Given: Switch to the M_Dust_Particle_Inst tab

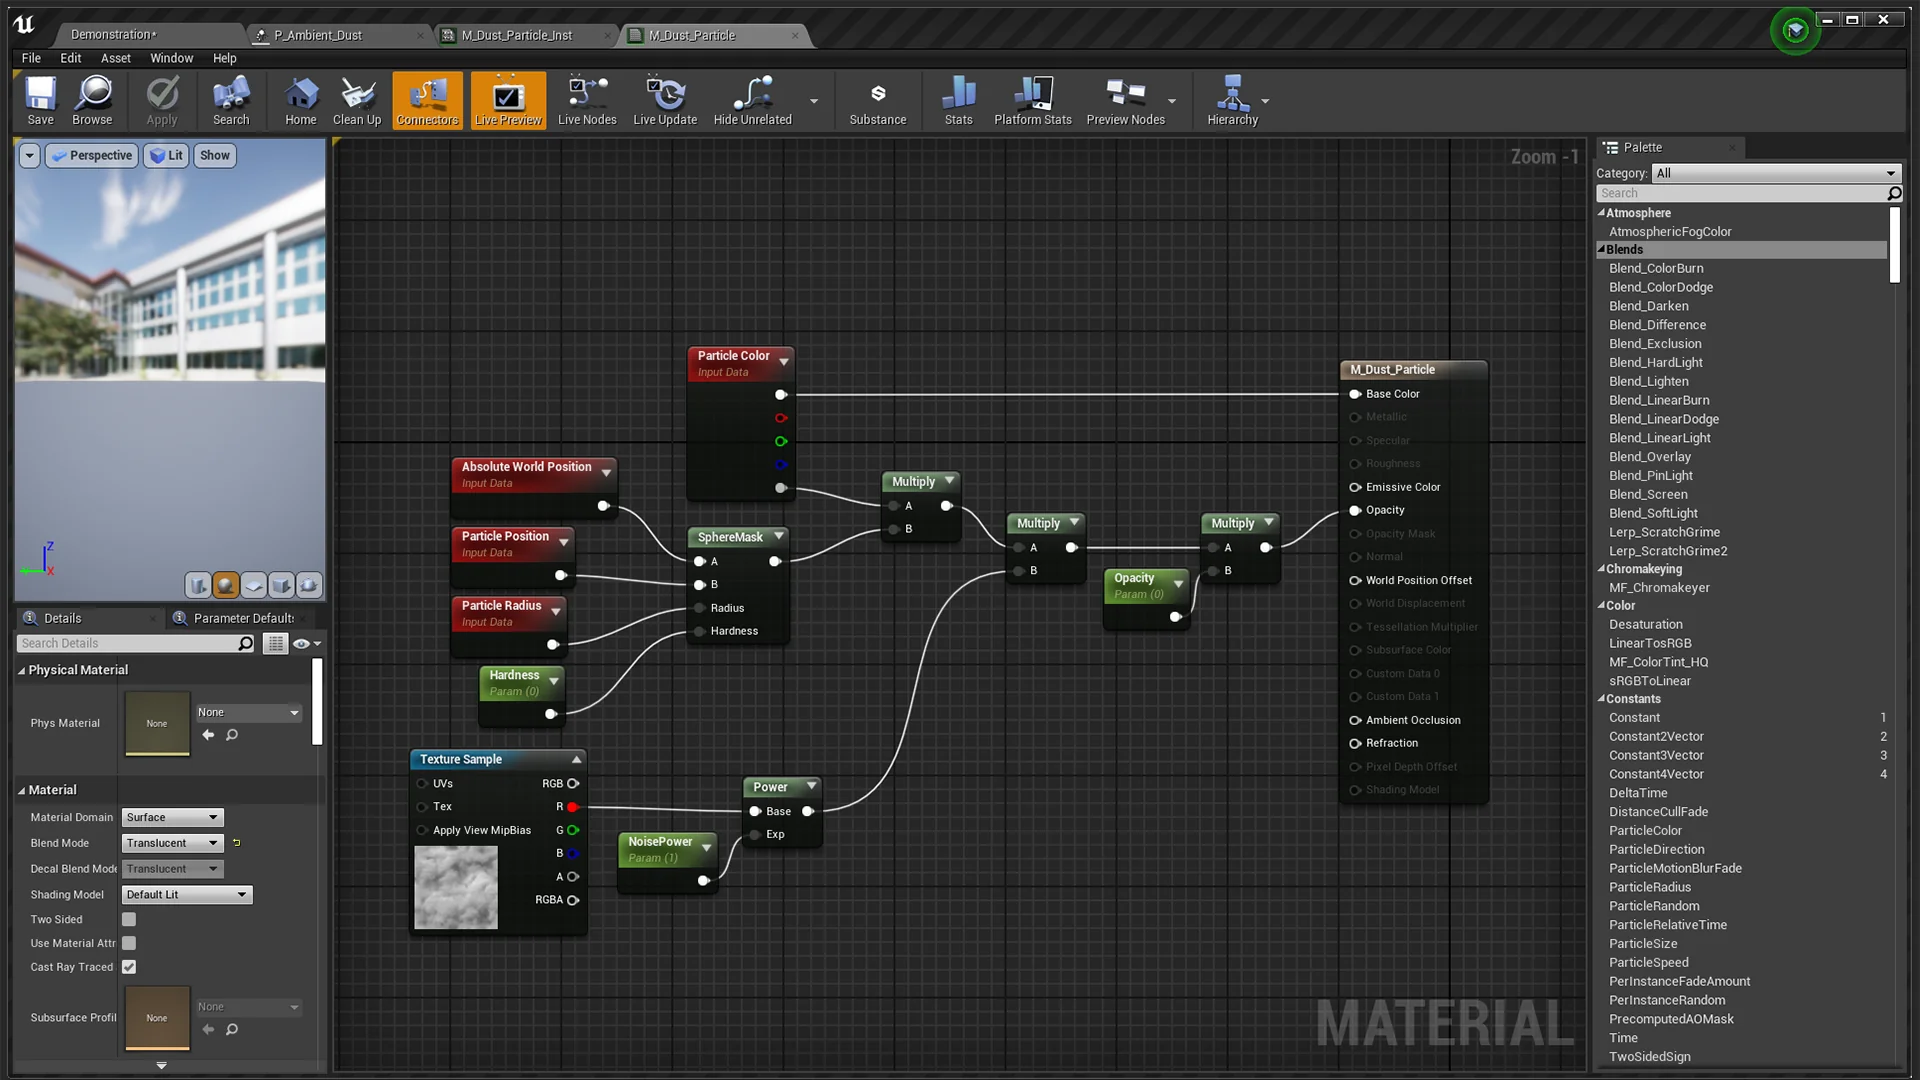Looking at the screenshot, I should pos(517,35).
